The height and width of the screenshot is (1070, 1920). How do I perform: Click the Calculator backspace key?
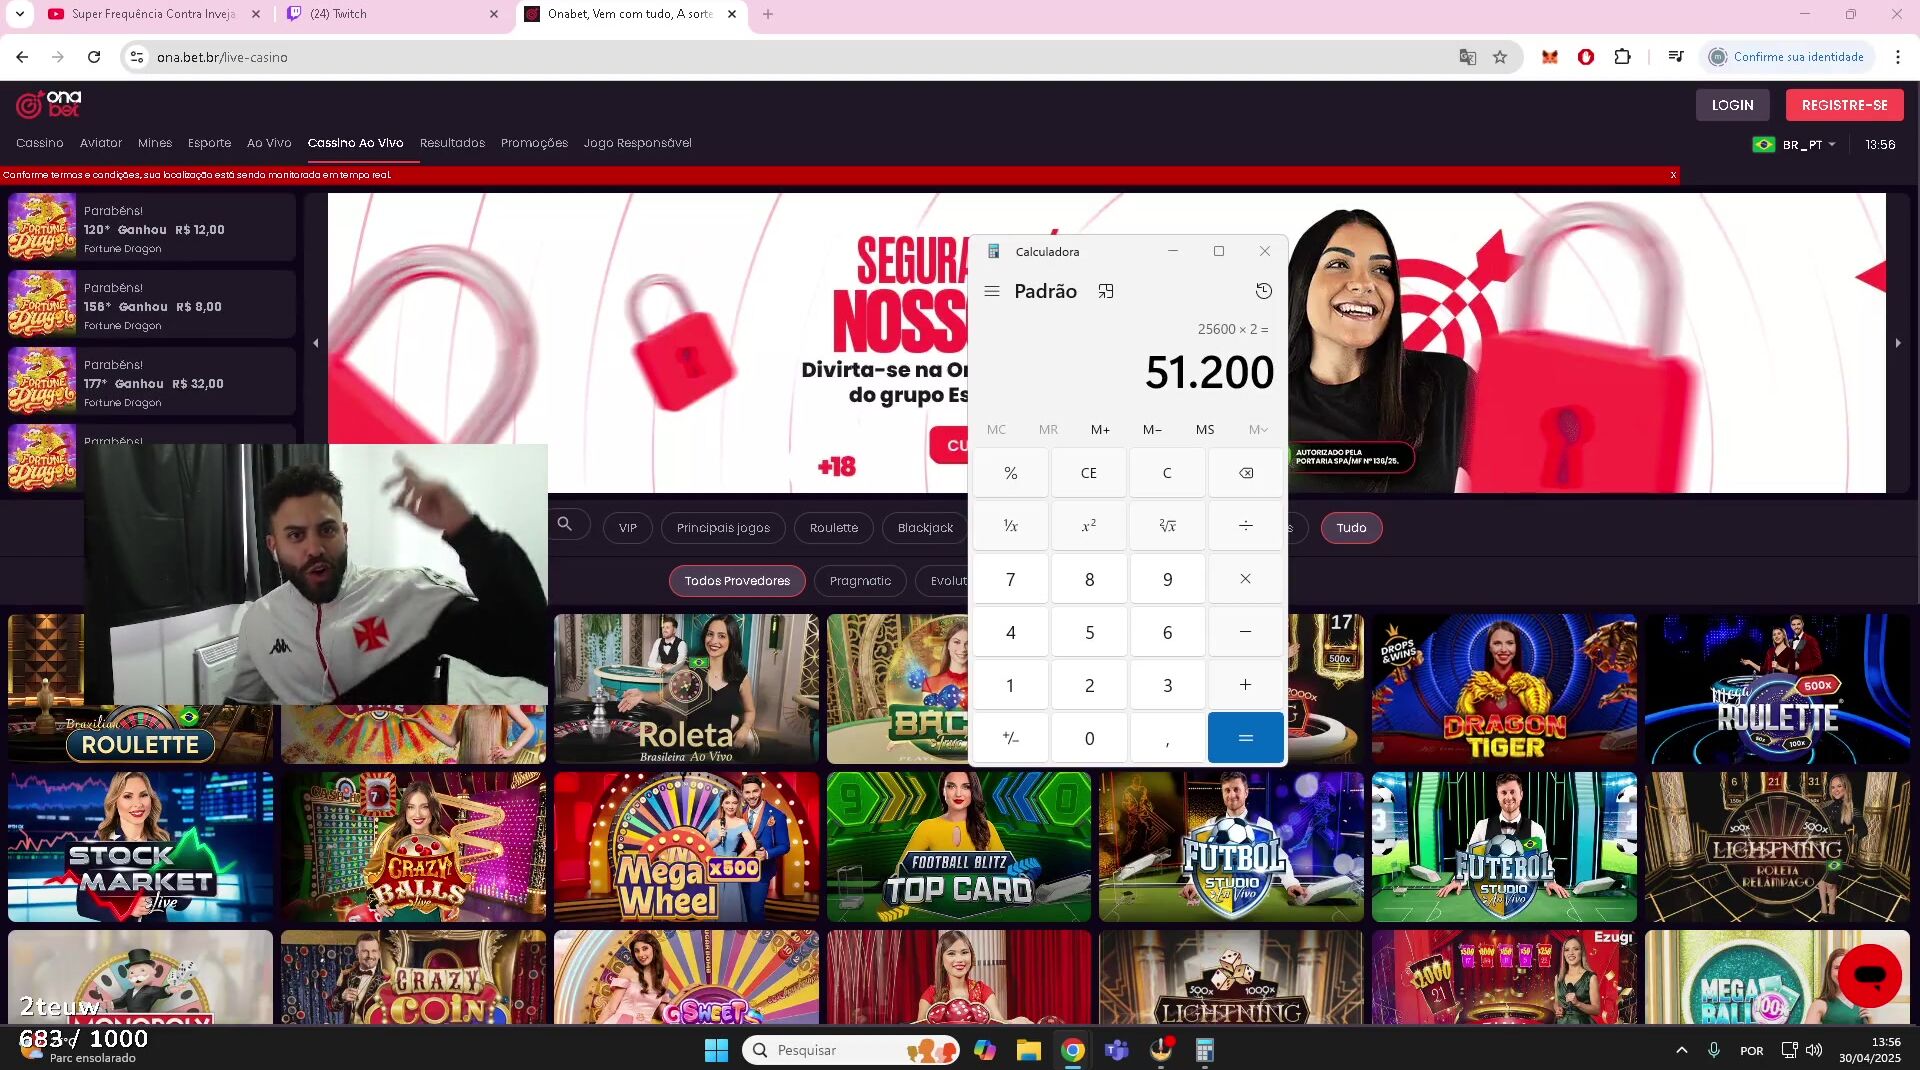coord(1245,473)
